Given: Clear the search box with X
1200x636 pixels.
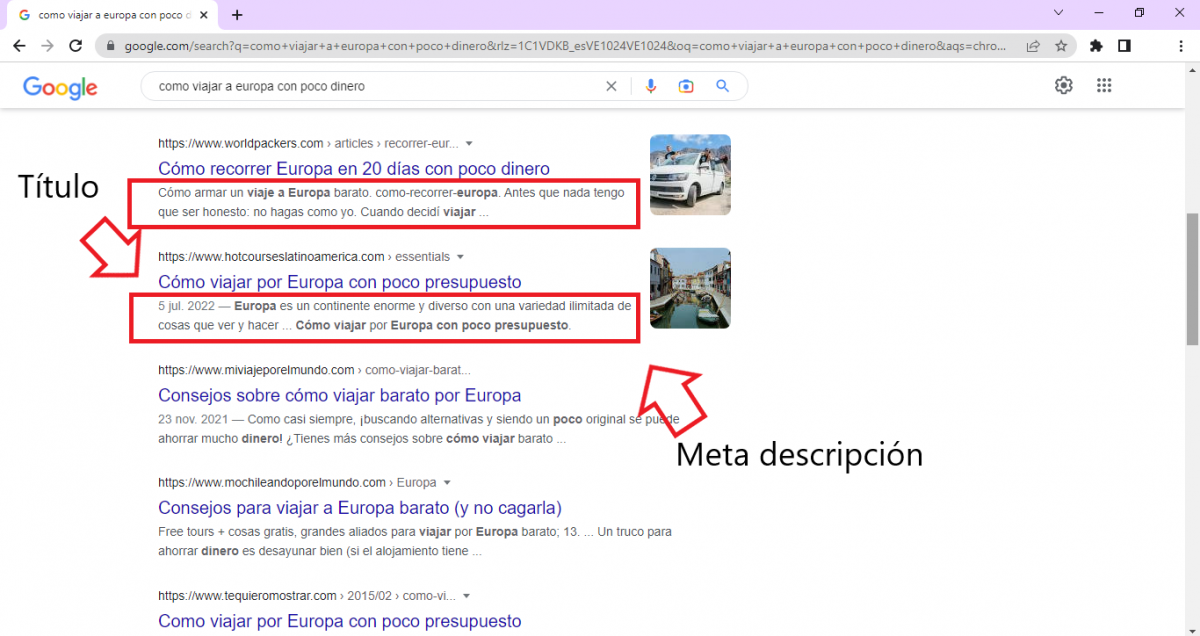Looking at the screenshot, I should point(611,86).
